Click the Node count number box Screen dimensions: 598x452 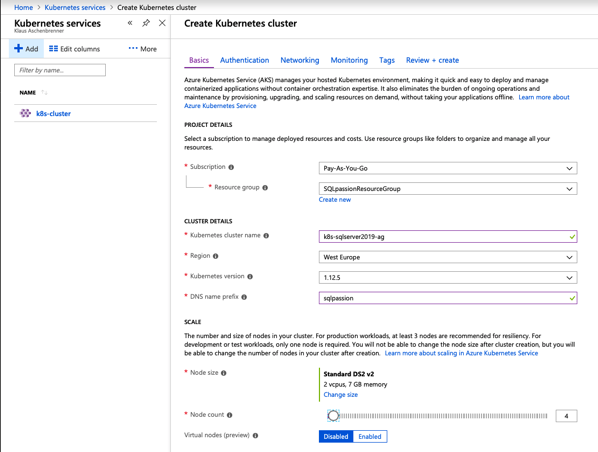click(566, 416)
